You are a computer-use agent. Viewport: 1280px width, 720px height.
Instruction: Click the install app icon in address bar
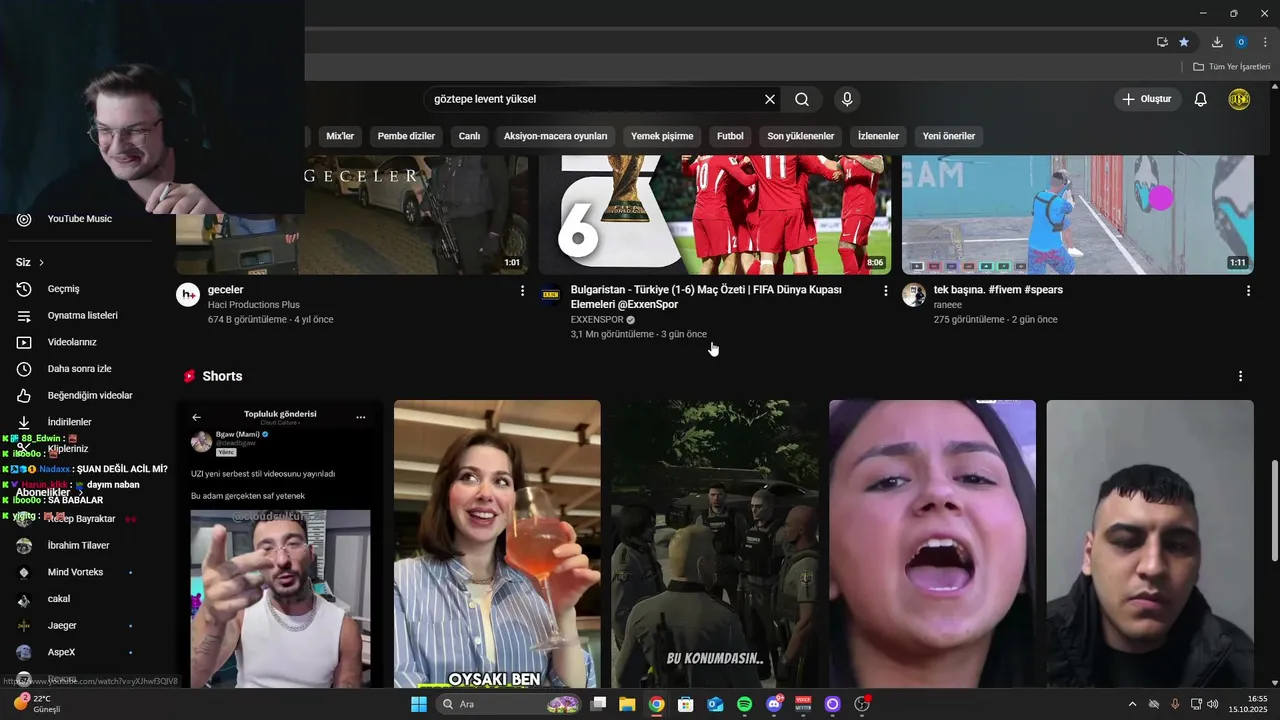(x=1162, y=42)
